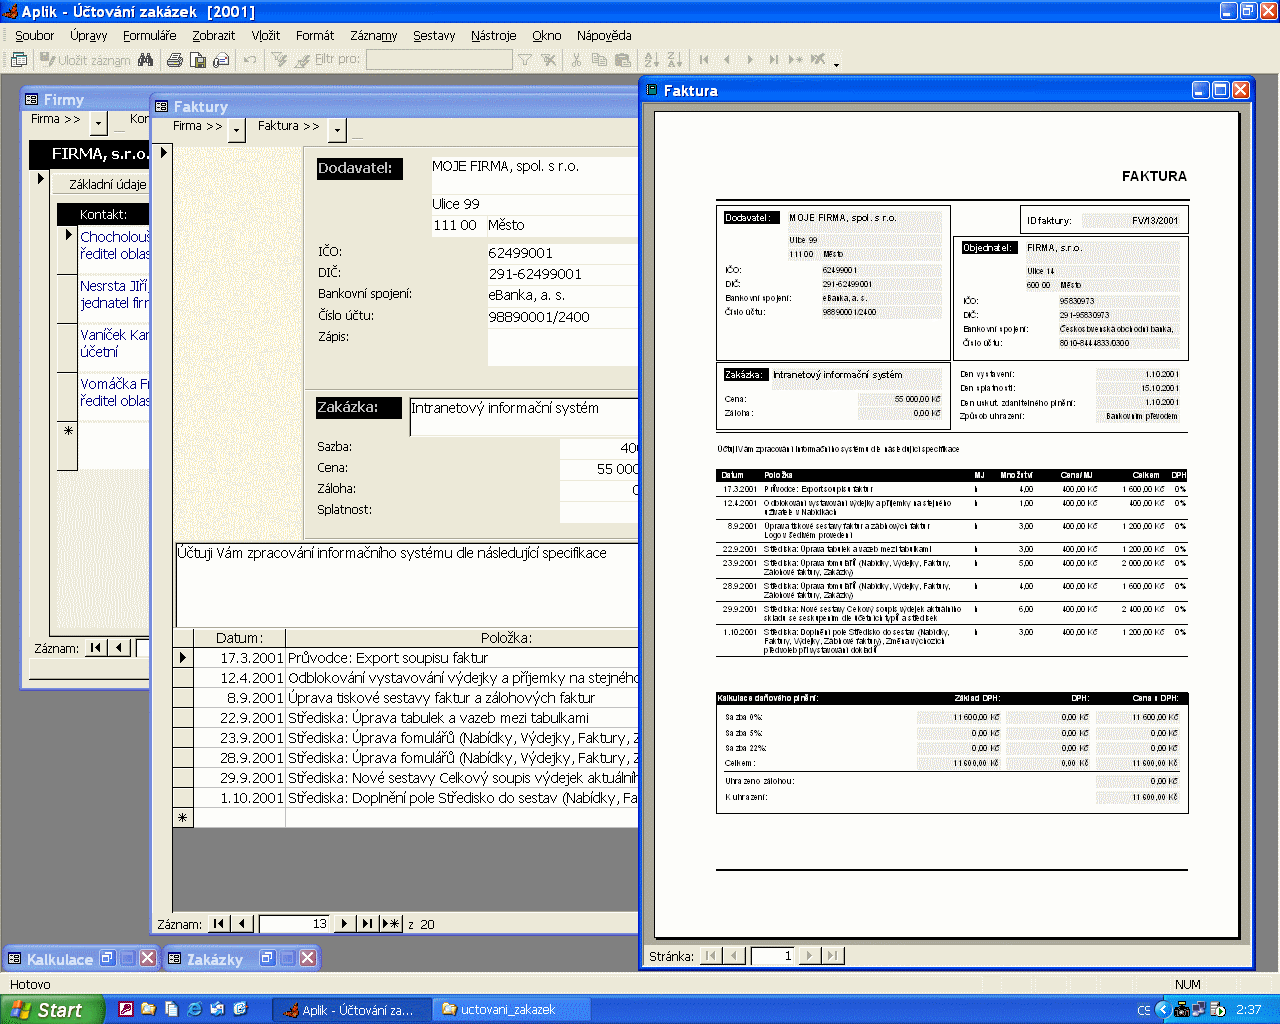Viewport: 1280px width, 1024px height.
Task: Open the Faktura >> dropdown arrow
Action: 337,130
